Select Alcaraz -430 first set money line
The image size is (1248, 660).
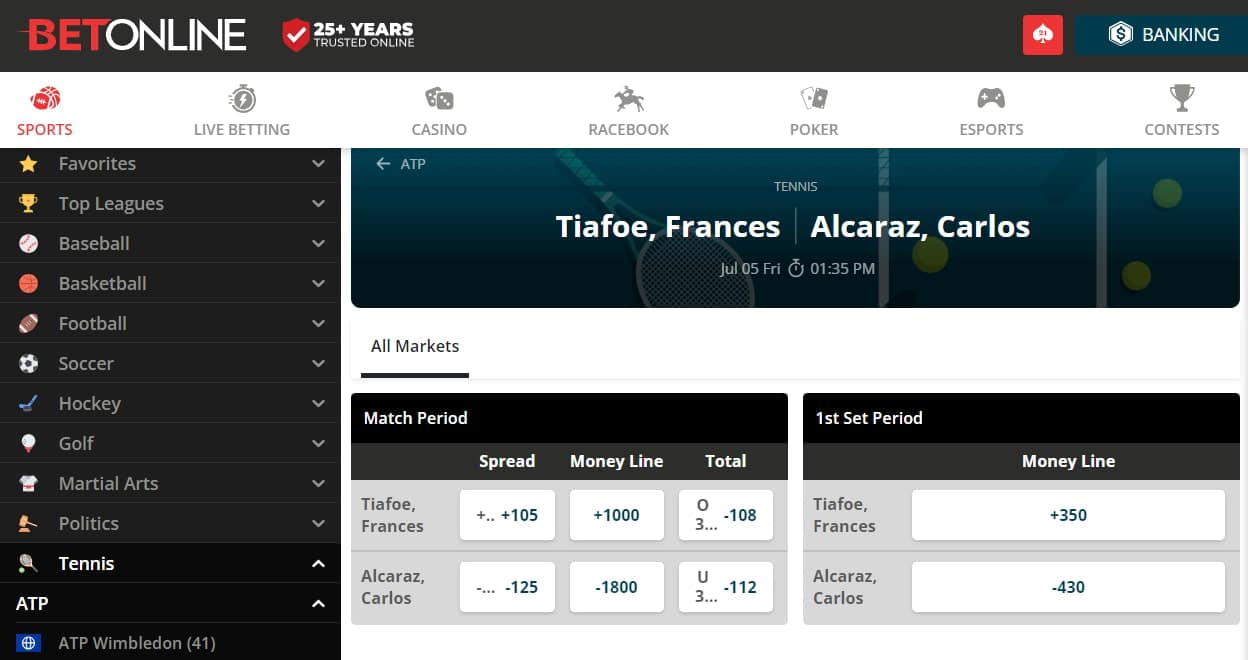(x=1068, y=587)
